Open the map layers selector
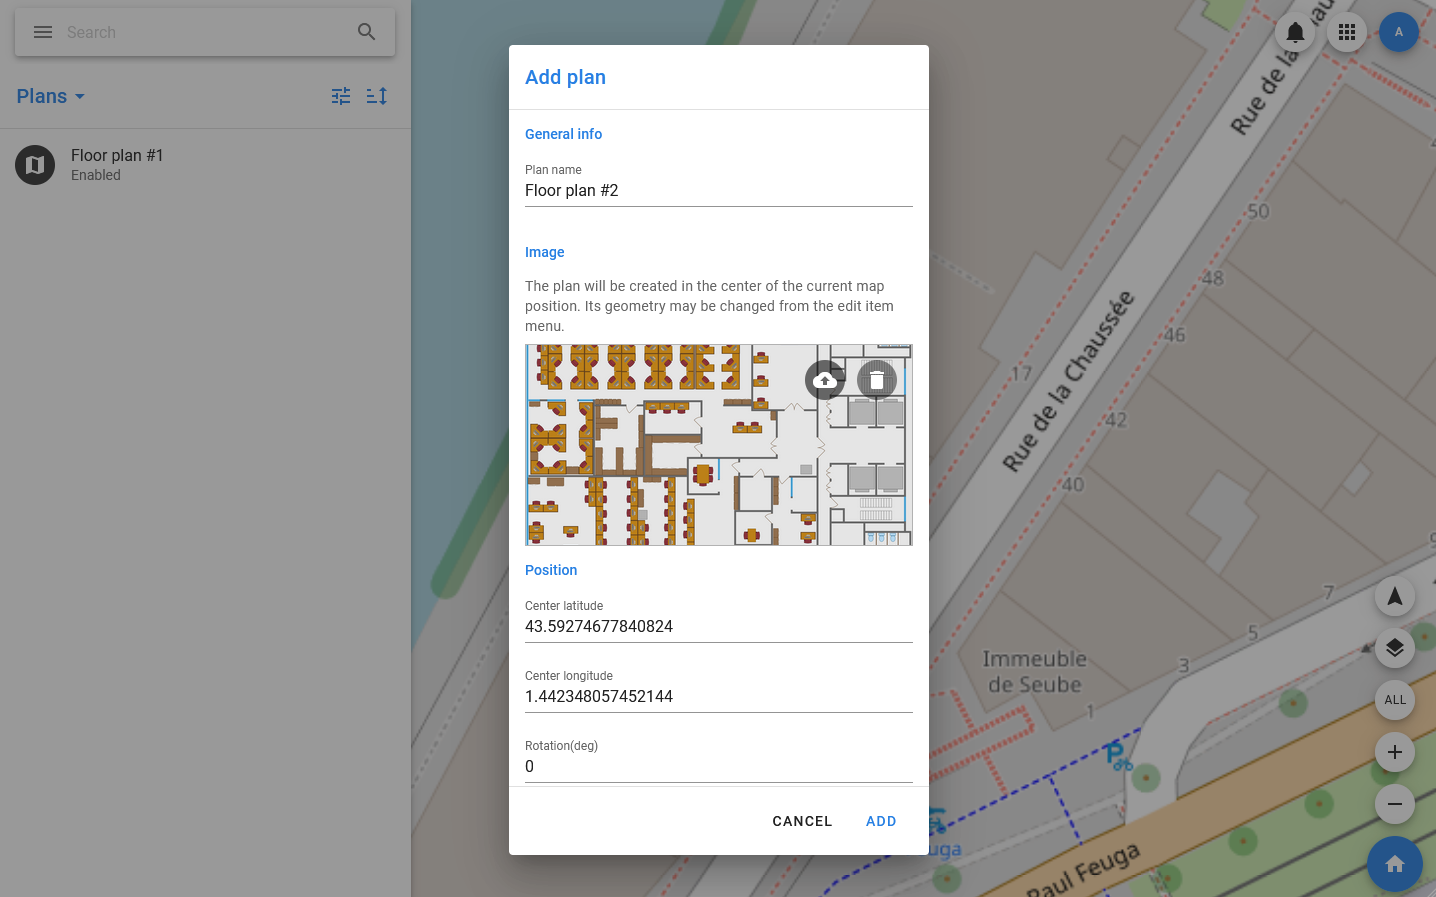The image size is (1436, 897). [x=1394, y=648]
